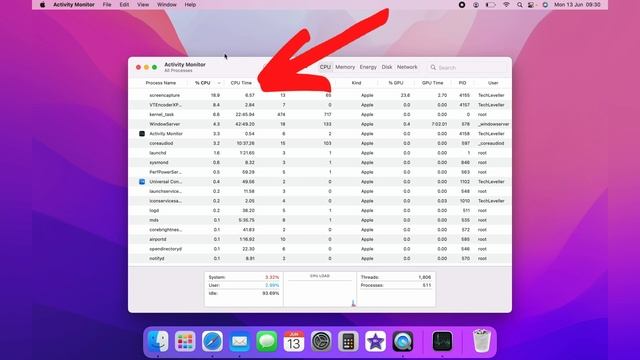Click the screen recording stop icon

(462, 5)
